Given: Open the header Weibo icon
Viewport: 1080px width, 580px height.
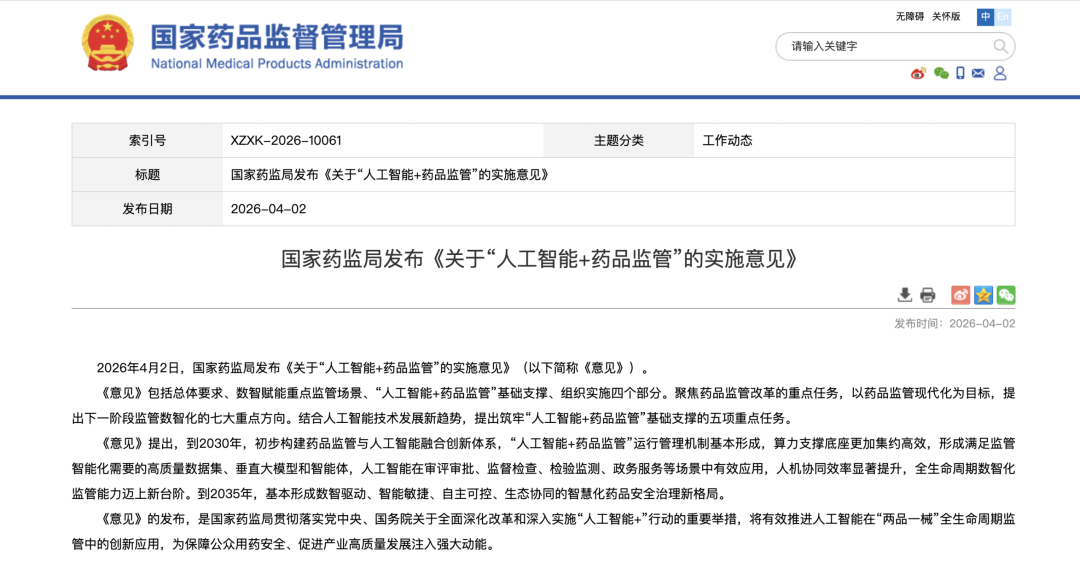Looking at the screenshot, I should (918, 73).
